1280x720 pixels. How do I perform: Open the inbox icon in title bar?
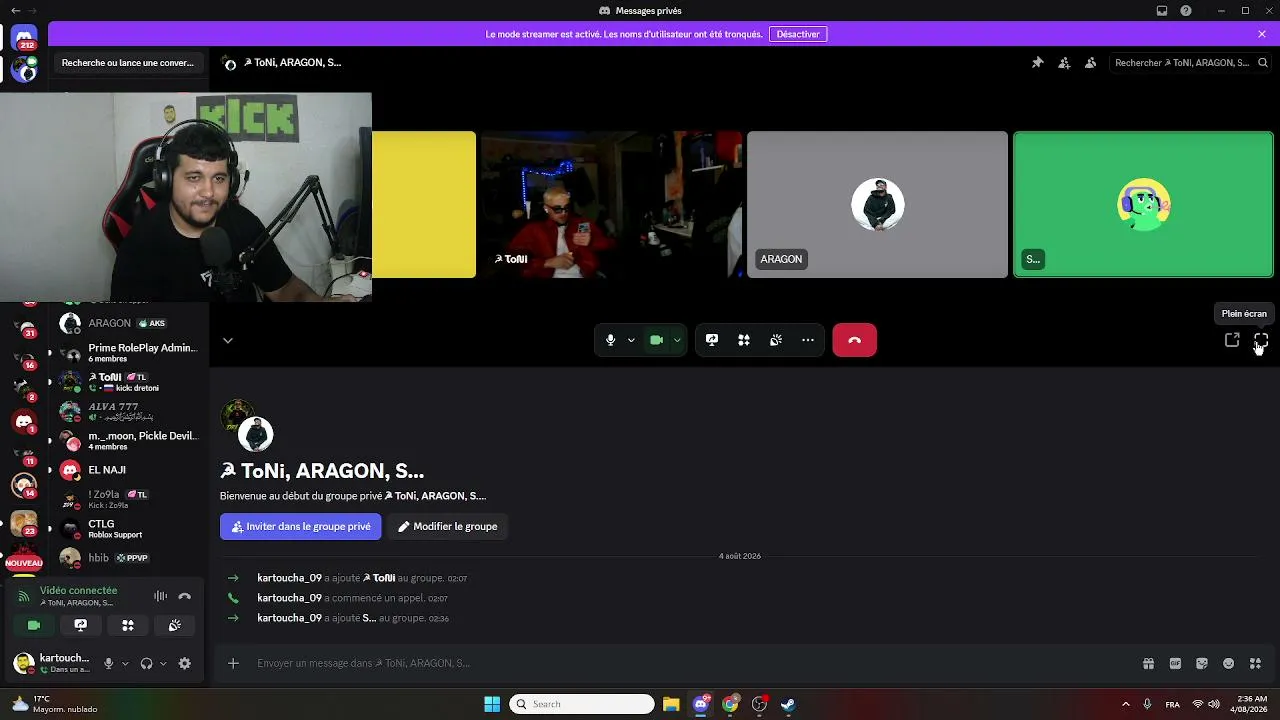(x=1162, y=11)
